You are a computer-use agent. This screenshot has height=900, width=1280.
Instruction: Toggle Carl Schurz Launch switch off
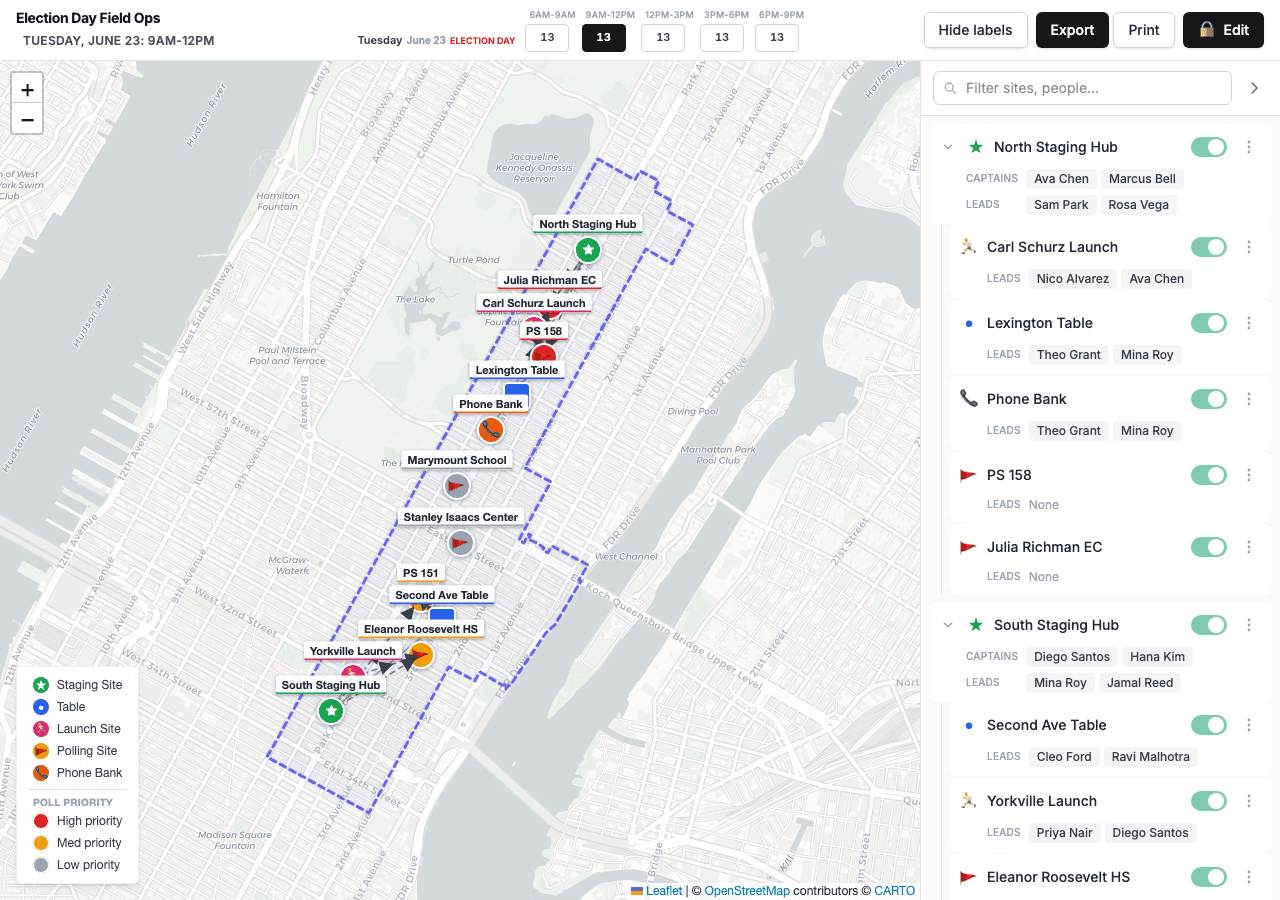(1209, 247)
